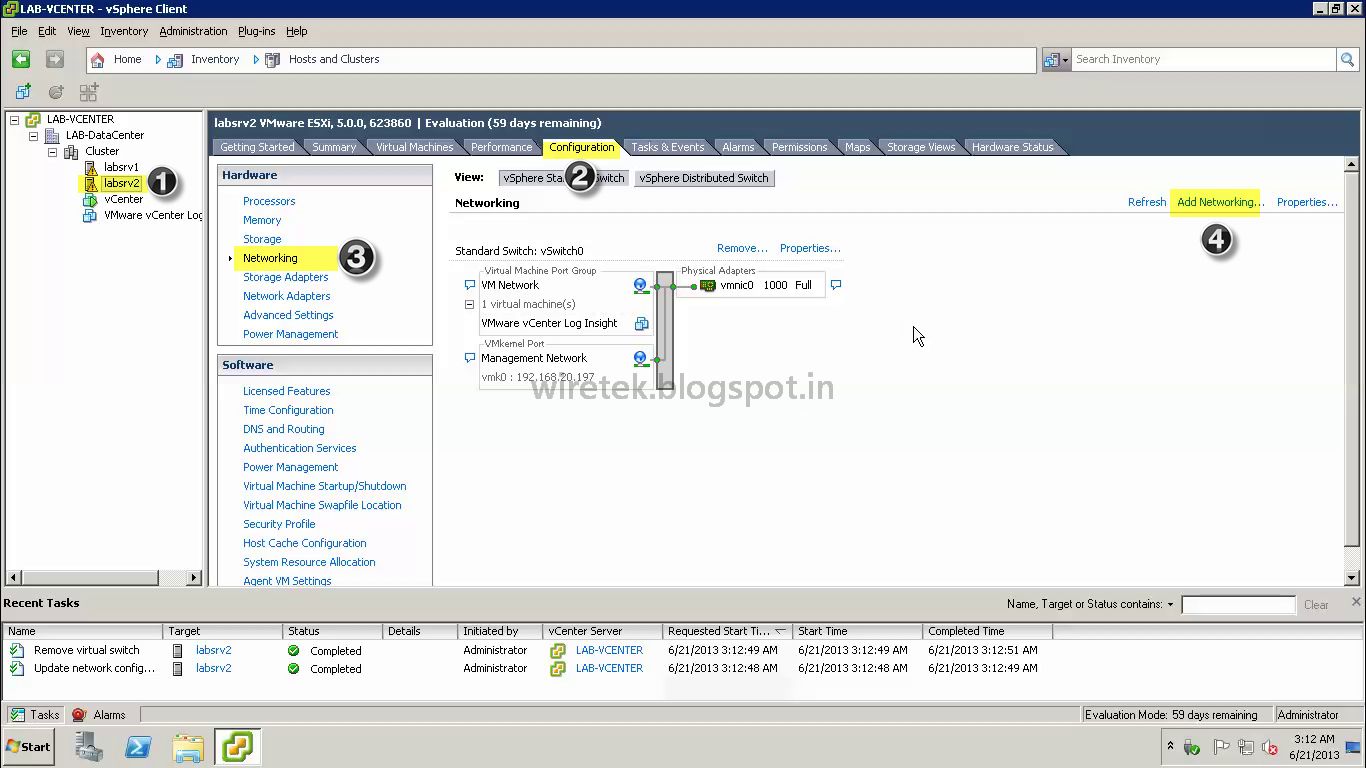Click the vSphere Client icon in the taskbar
Viewport: 1366px width, 768px height.
pyautogui.click(x=237, y=747)
